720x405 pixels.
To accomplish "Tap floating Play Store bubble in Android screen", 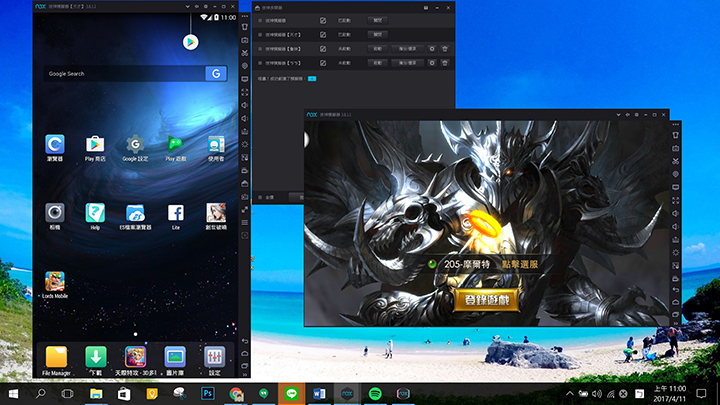I will point(191,42).
